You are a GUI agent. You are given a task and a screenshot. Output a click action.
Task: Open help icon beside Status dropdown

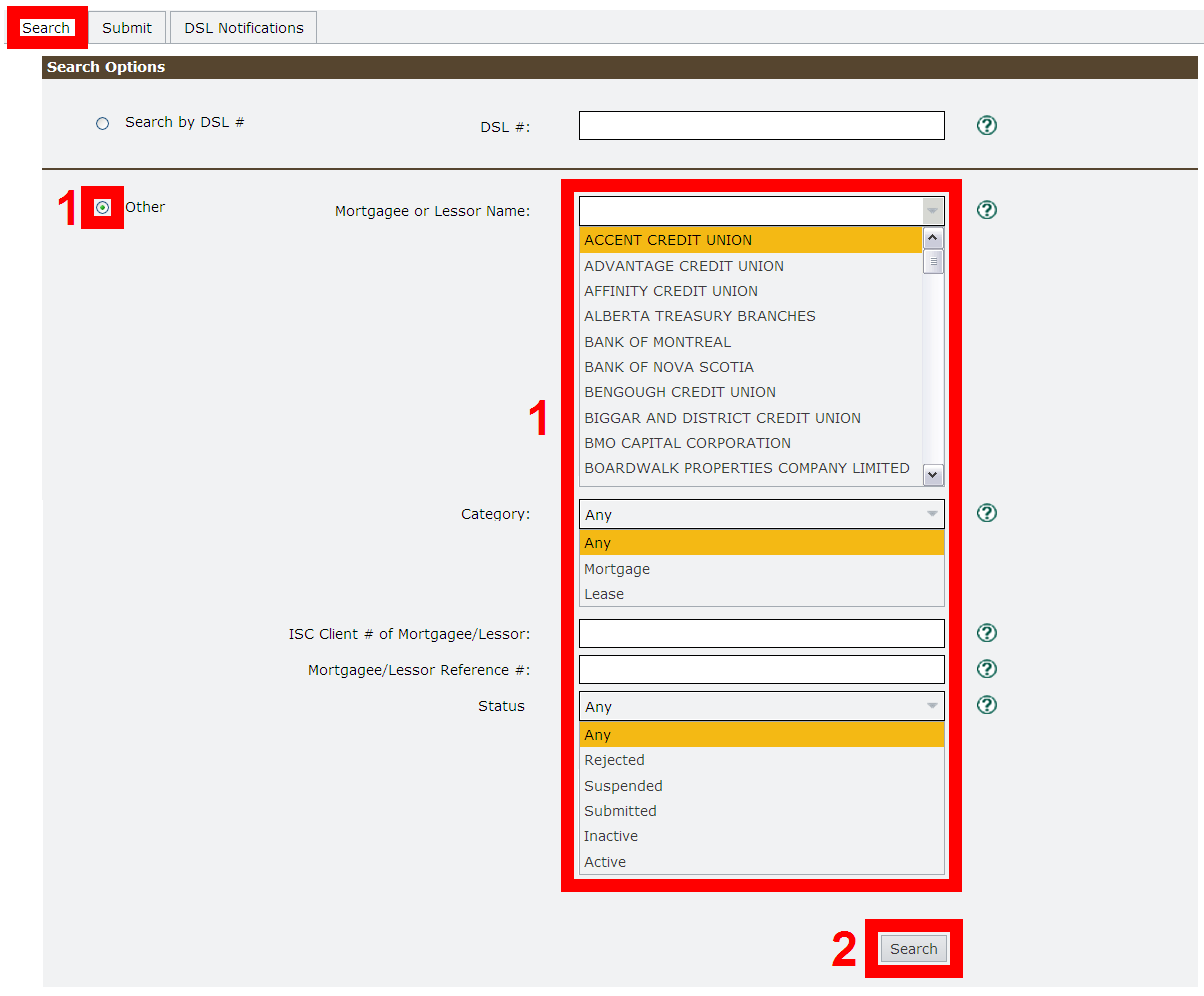point(987,705)
